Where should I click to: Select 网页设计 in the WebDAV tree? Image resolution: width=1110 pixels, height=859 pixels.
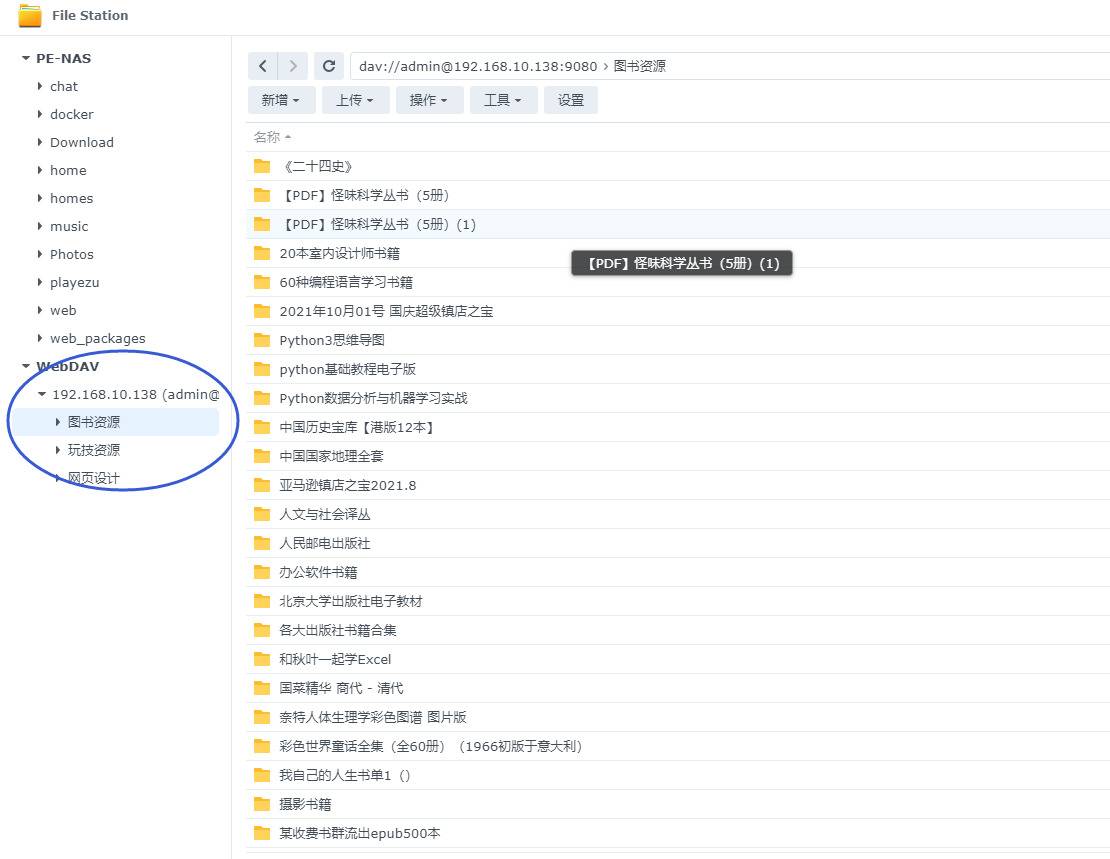point(93,478)
